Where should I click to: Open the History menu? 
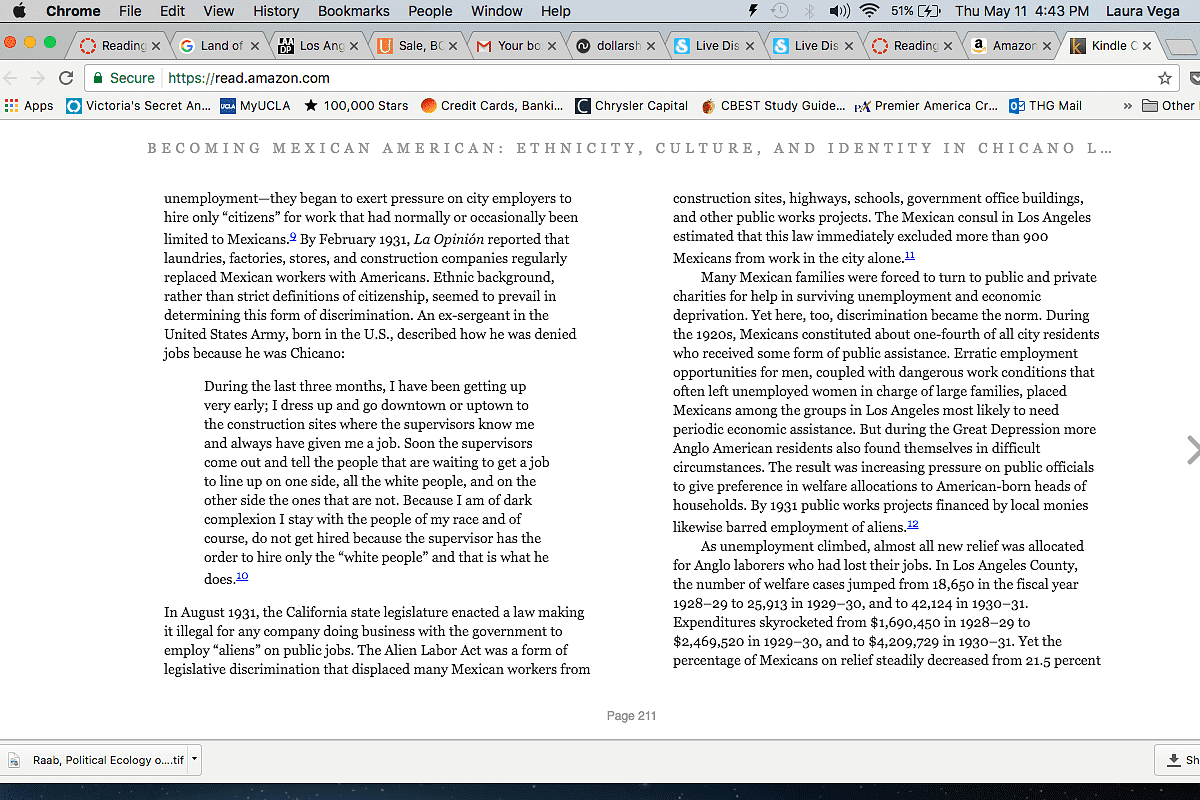pos(276,11)
